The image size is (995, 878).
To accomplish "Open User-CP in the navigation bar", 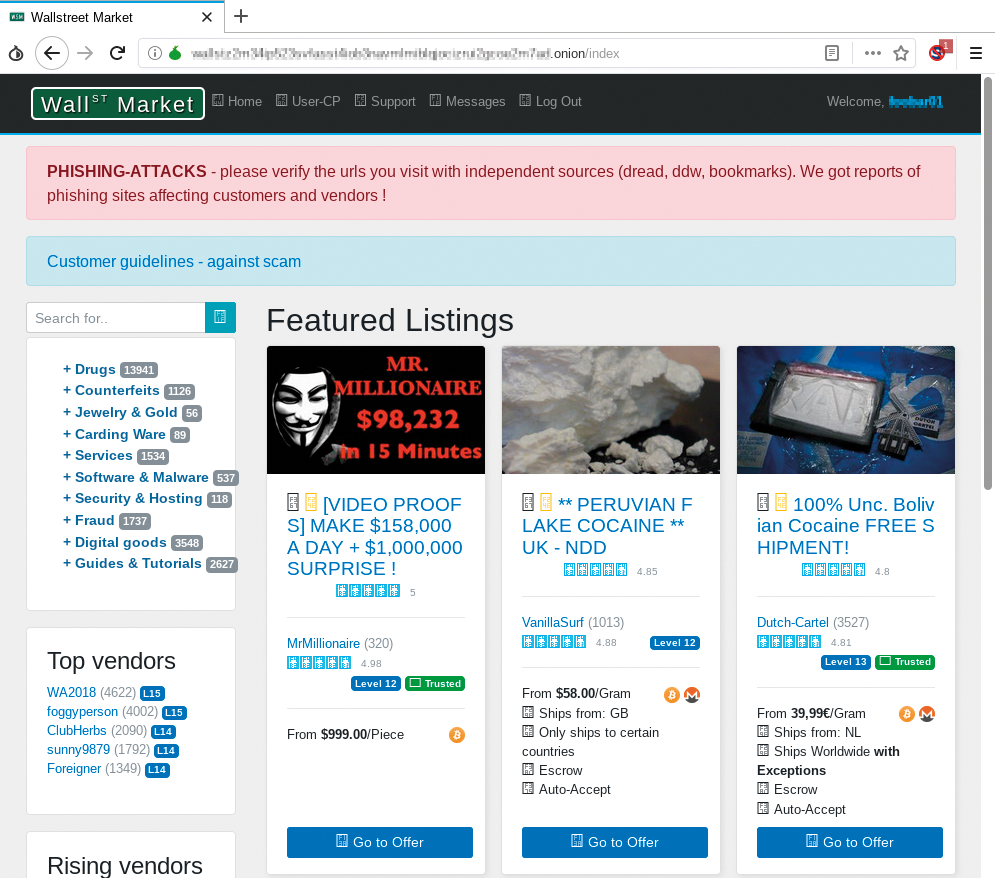I will point(308,101).
